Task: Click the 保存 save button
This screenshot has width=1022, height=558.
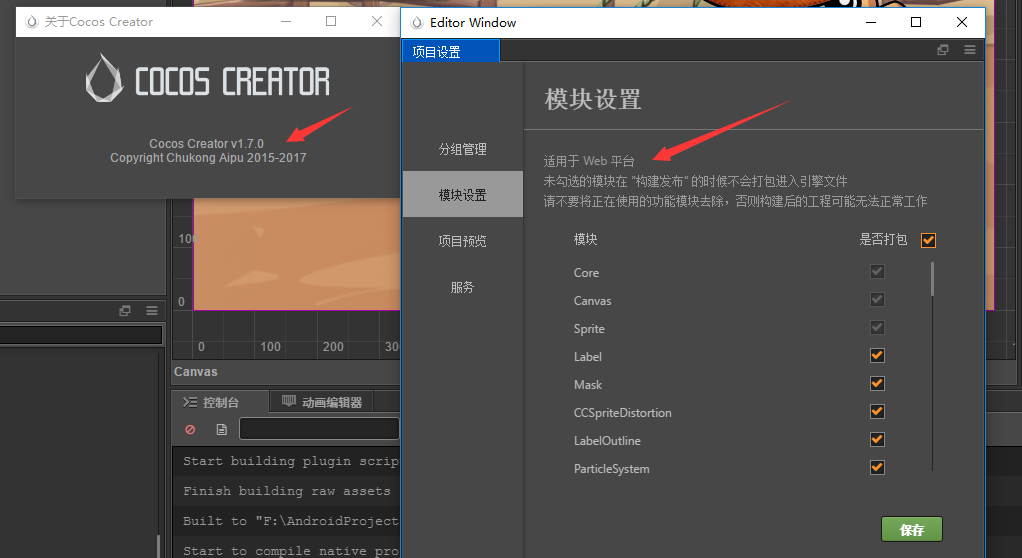Action: [x=911, y=529]
